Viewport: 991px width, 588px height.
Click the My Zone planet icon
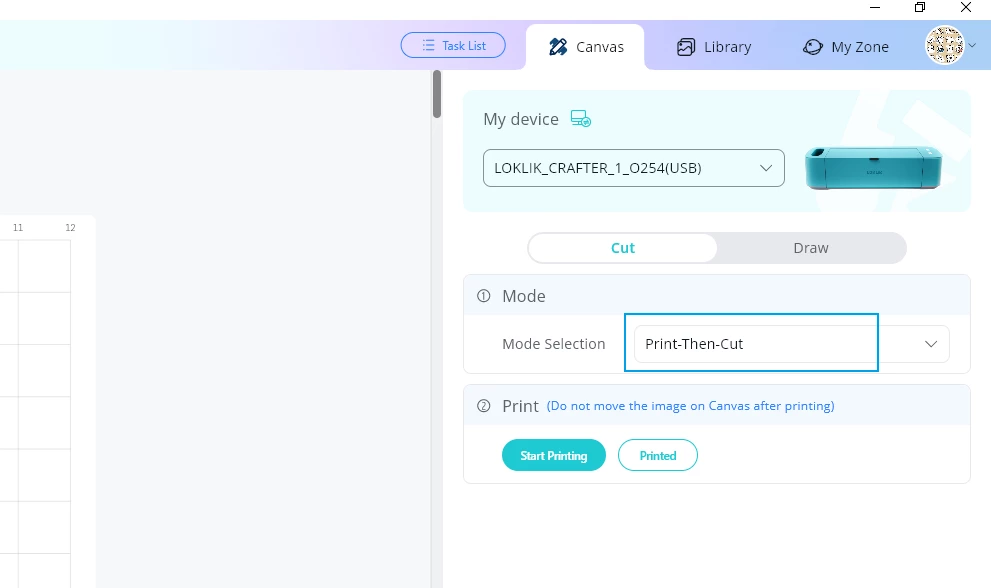[x=813, y=47]
